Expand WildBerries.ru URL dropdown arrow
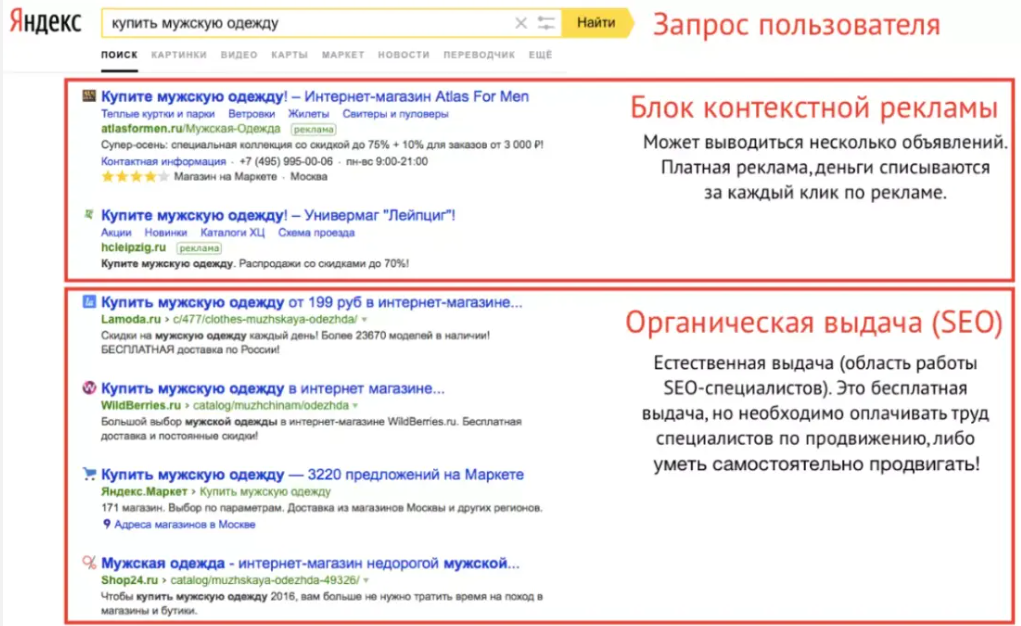Screen dimensions: 1021x626 [x=356, y=406]
